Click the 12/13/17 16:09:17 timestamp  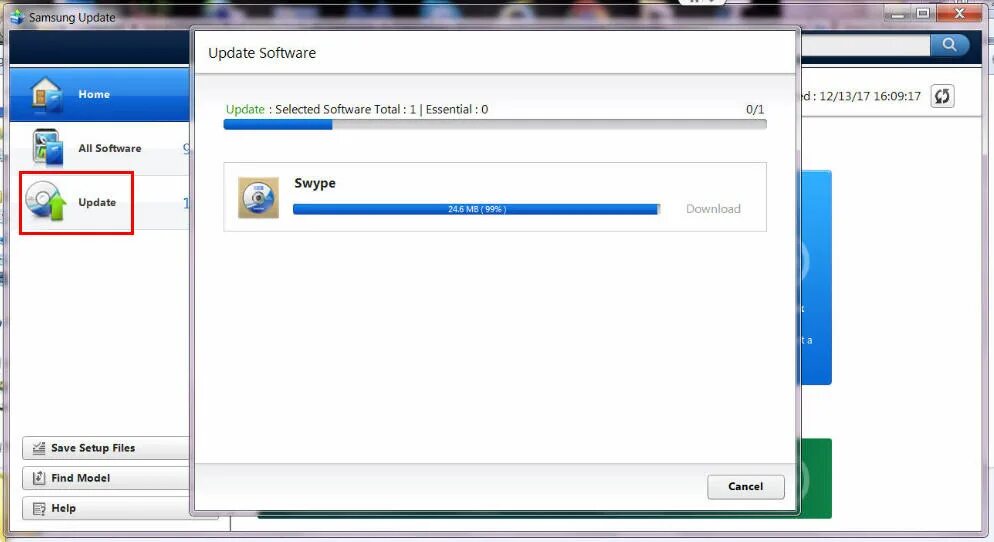click(x=870, y=96)
